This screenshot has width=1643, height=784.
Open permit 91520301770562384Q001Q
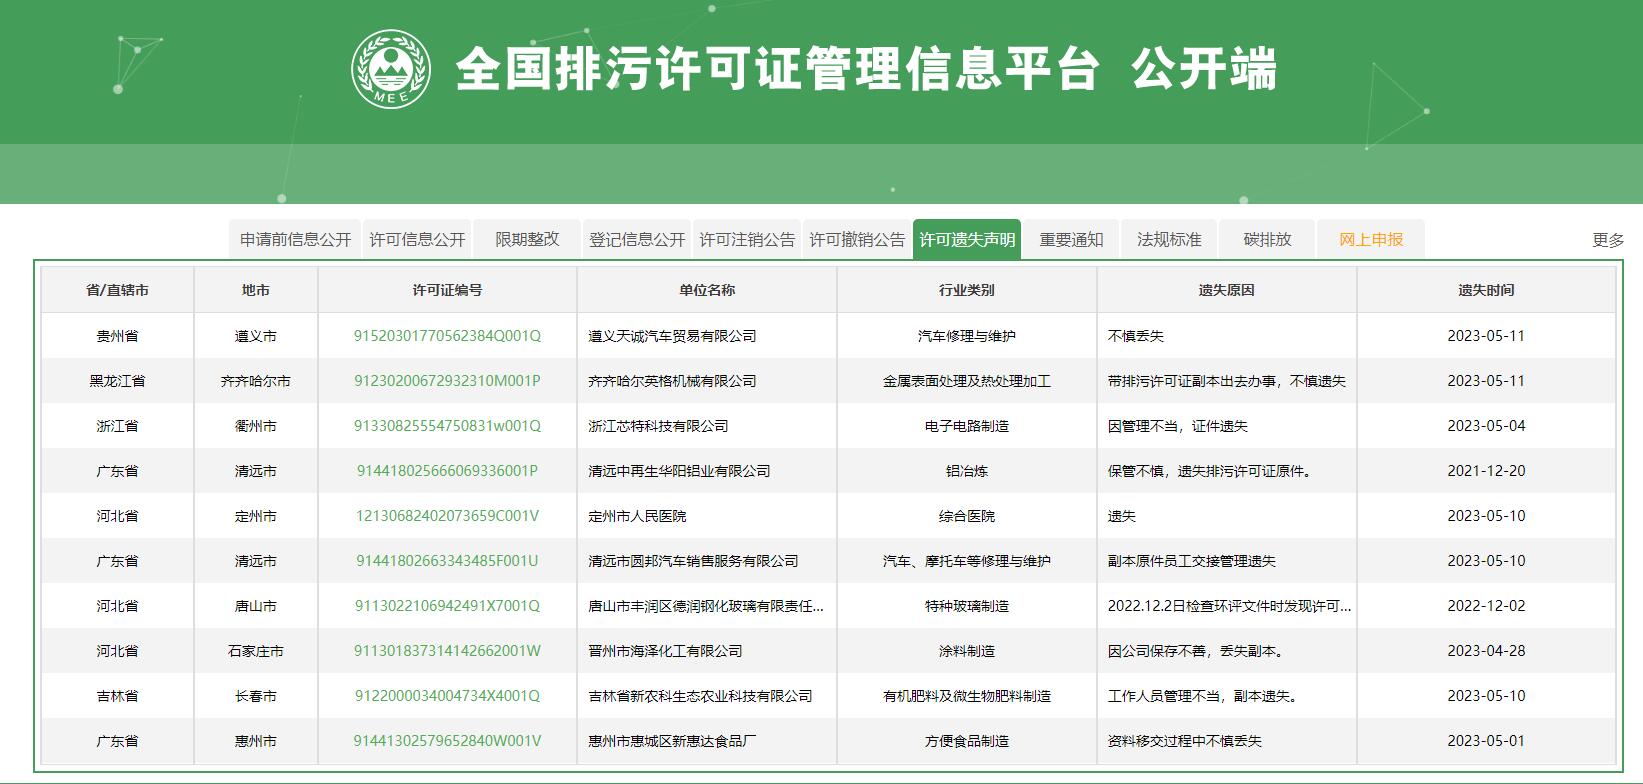pyautogui.click(x=447, y=336)
